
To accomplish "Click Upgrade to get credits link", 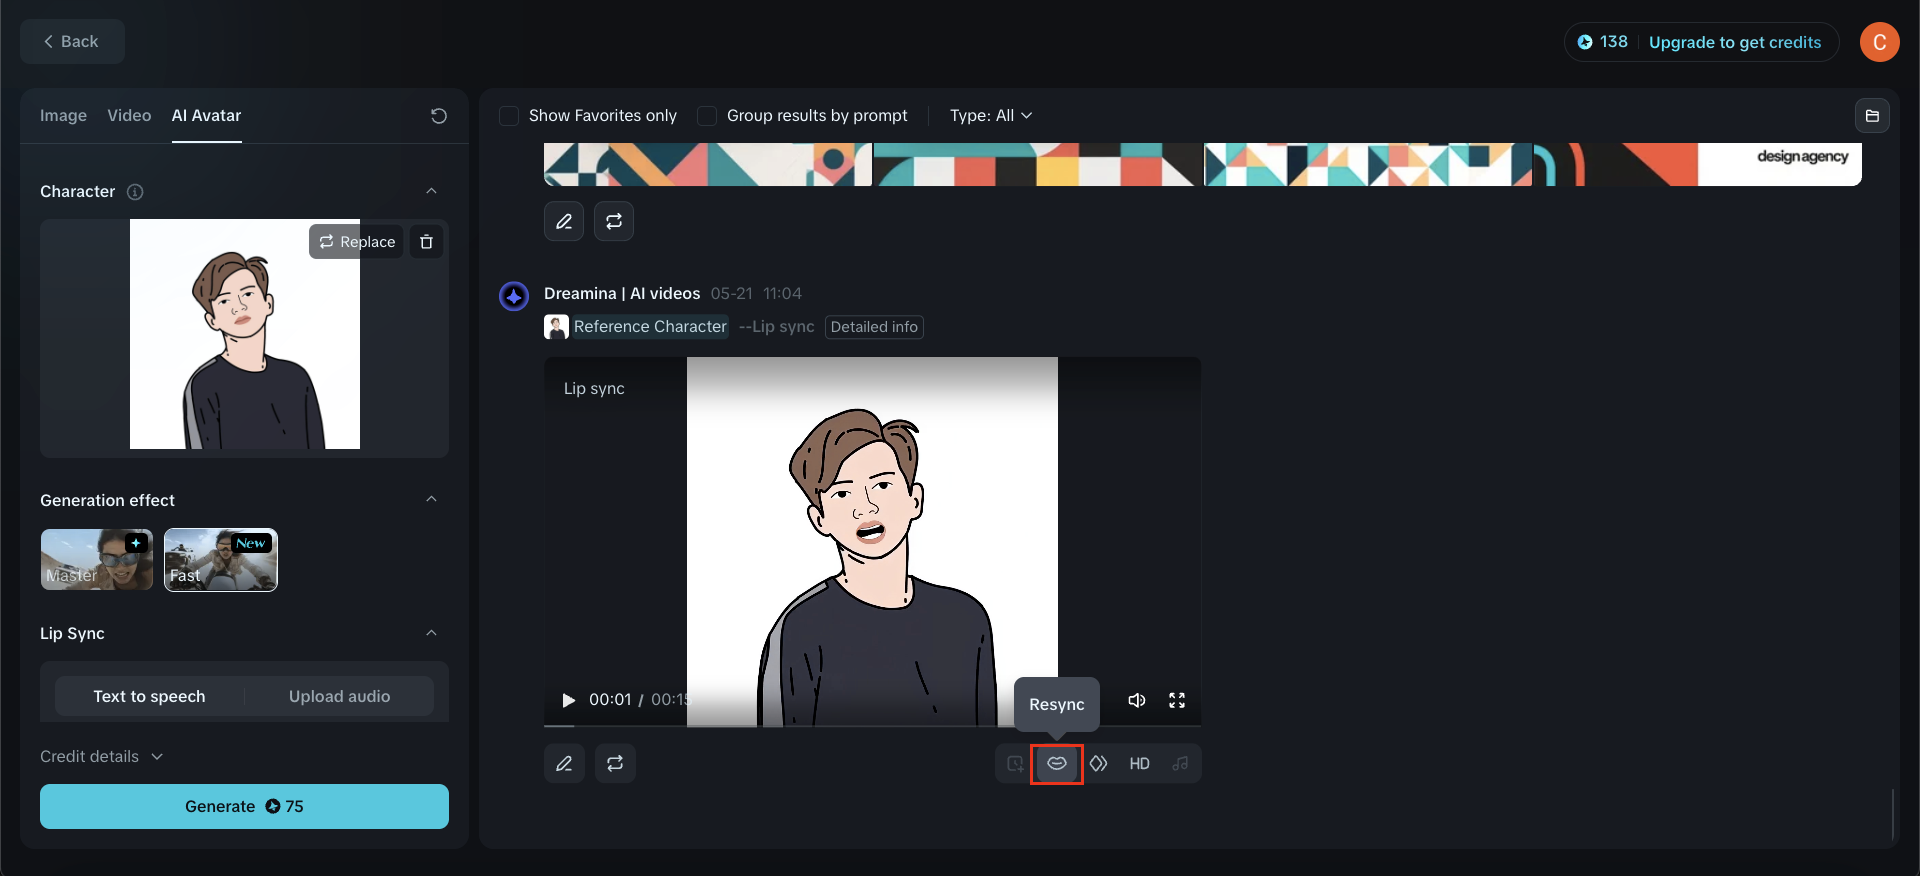I will click(x=1735, y=42).
